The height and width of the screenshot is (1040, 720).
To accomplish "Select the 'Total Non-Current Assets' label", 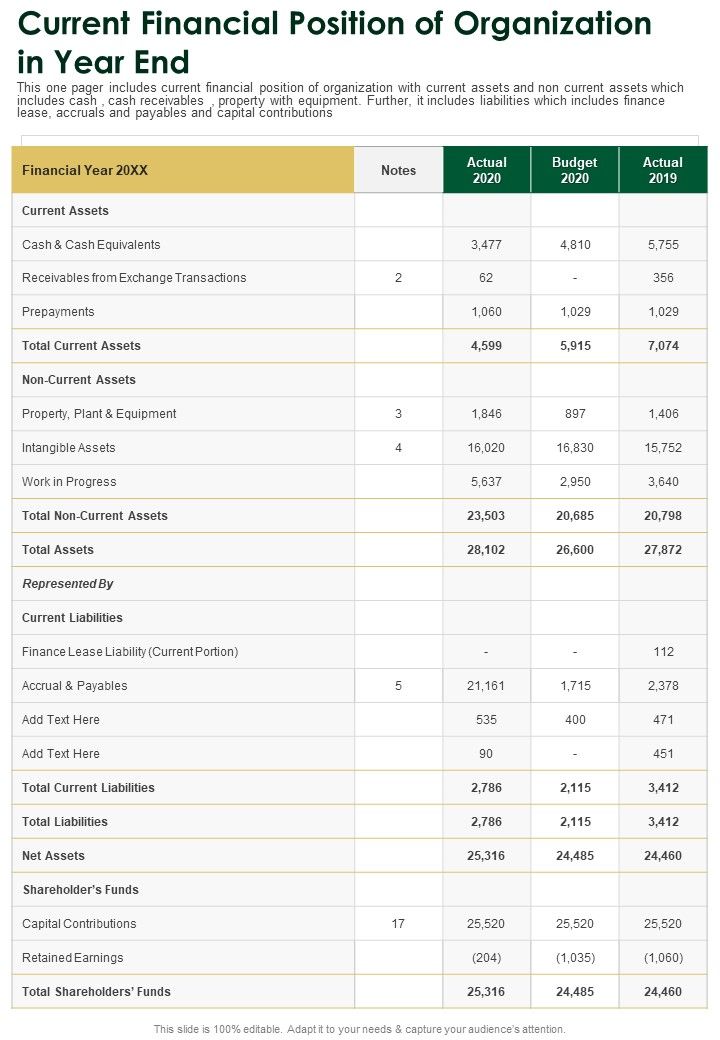I will pos(95,516).
